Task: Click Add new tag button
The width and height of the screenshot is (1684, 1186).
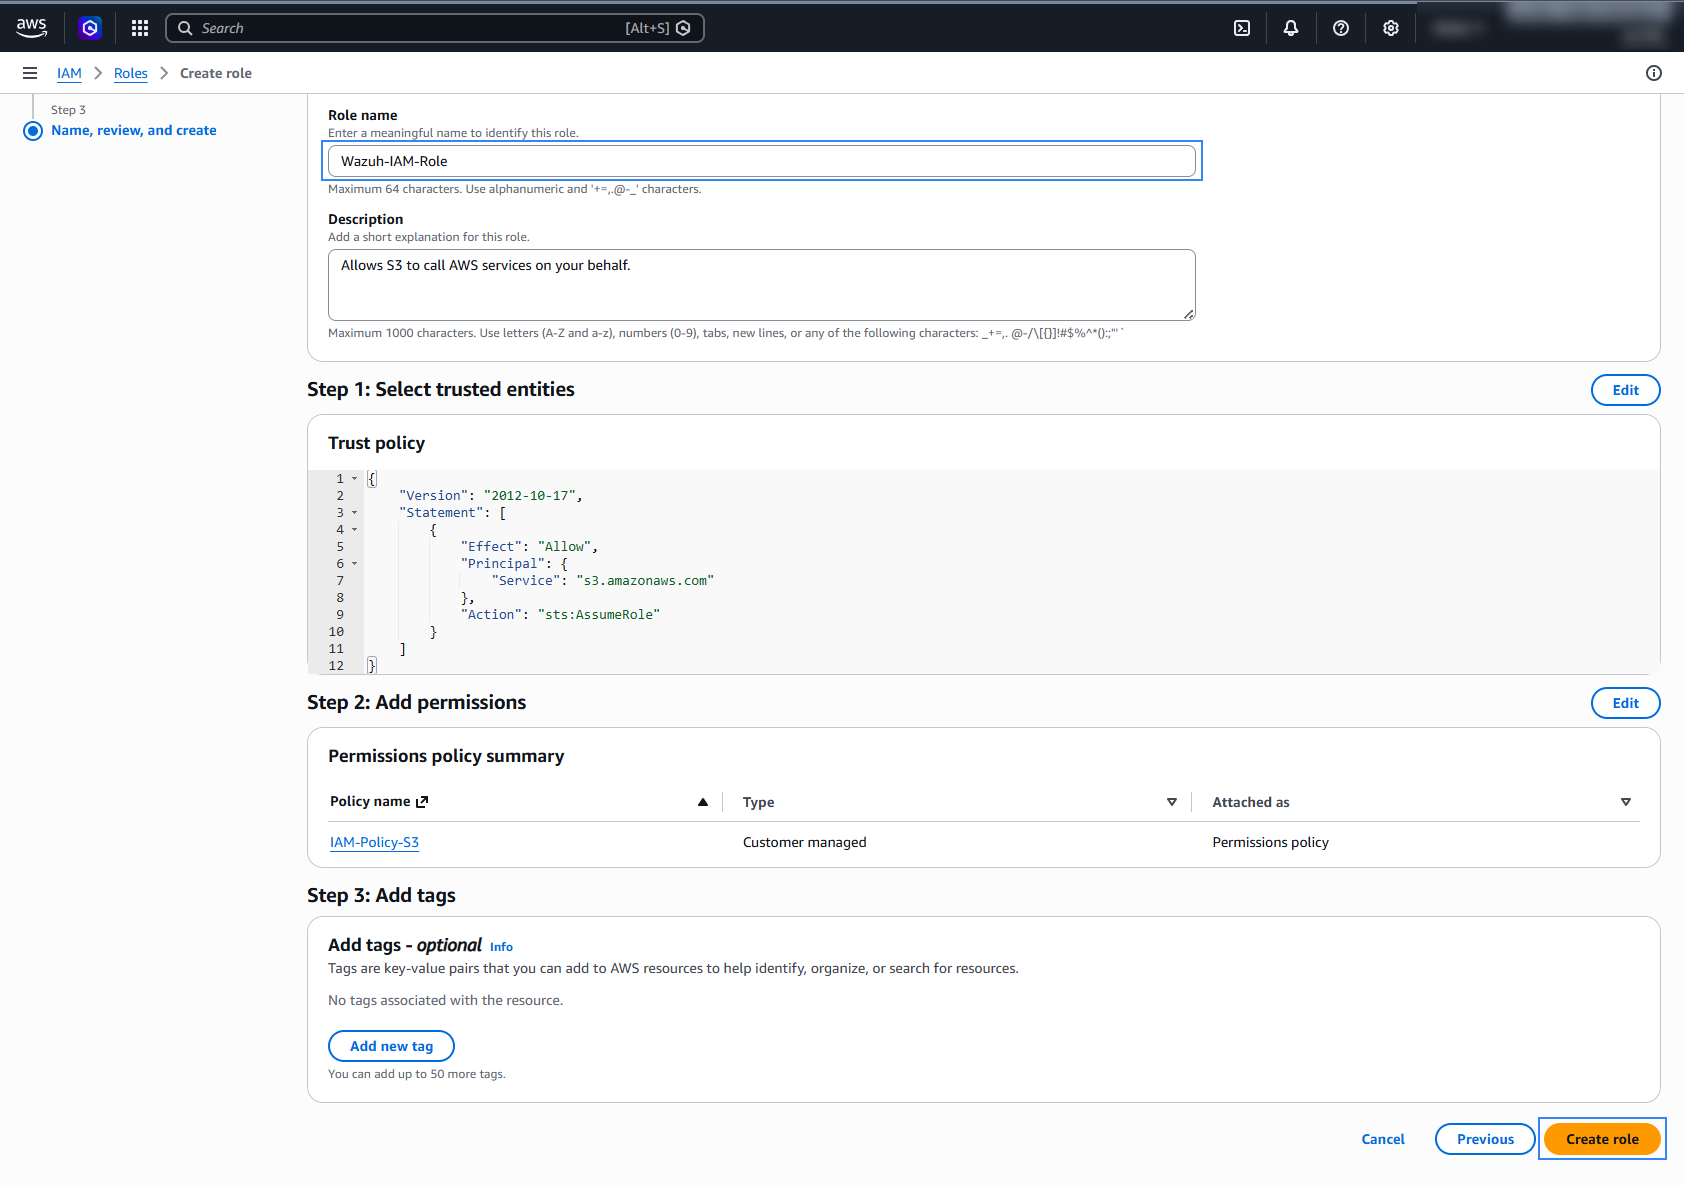Action: (391, 1046)
